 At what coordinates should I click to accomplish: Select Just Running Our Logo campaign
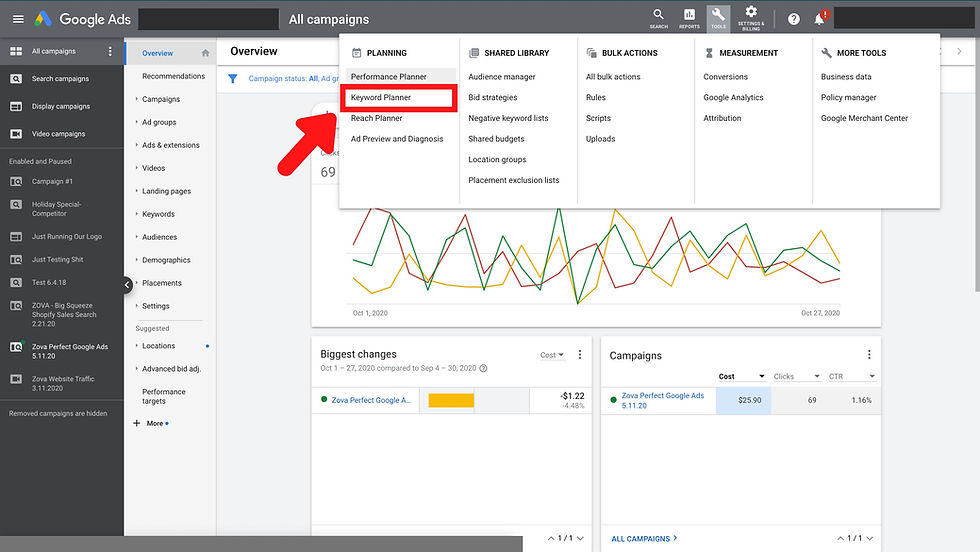click(x=67, y=236)
